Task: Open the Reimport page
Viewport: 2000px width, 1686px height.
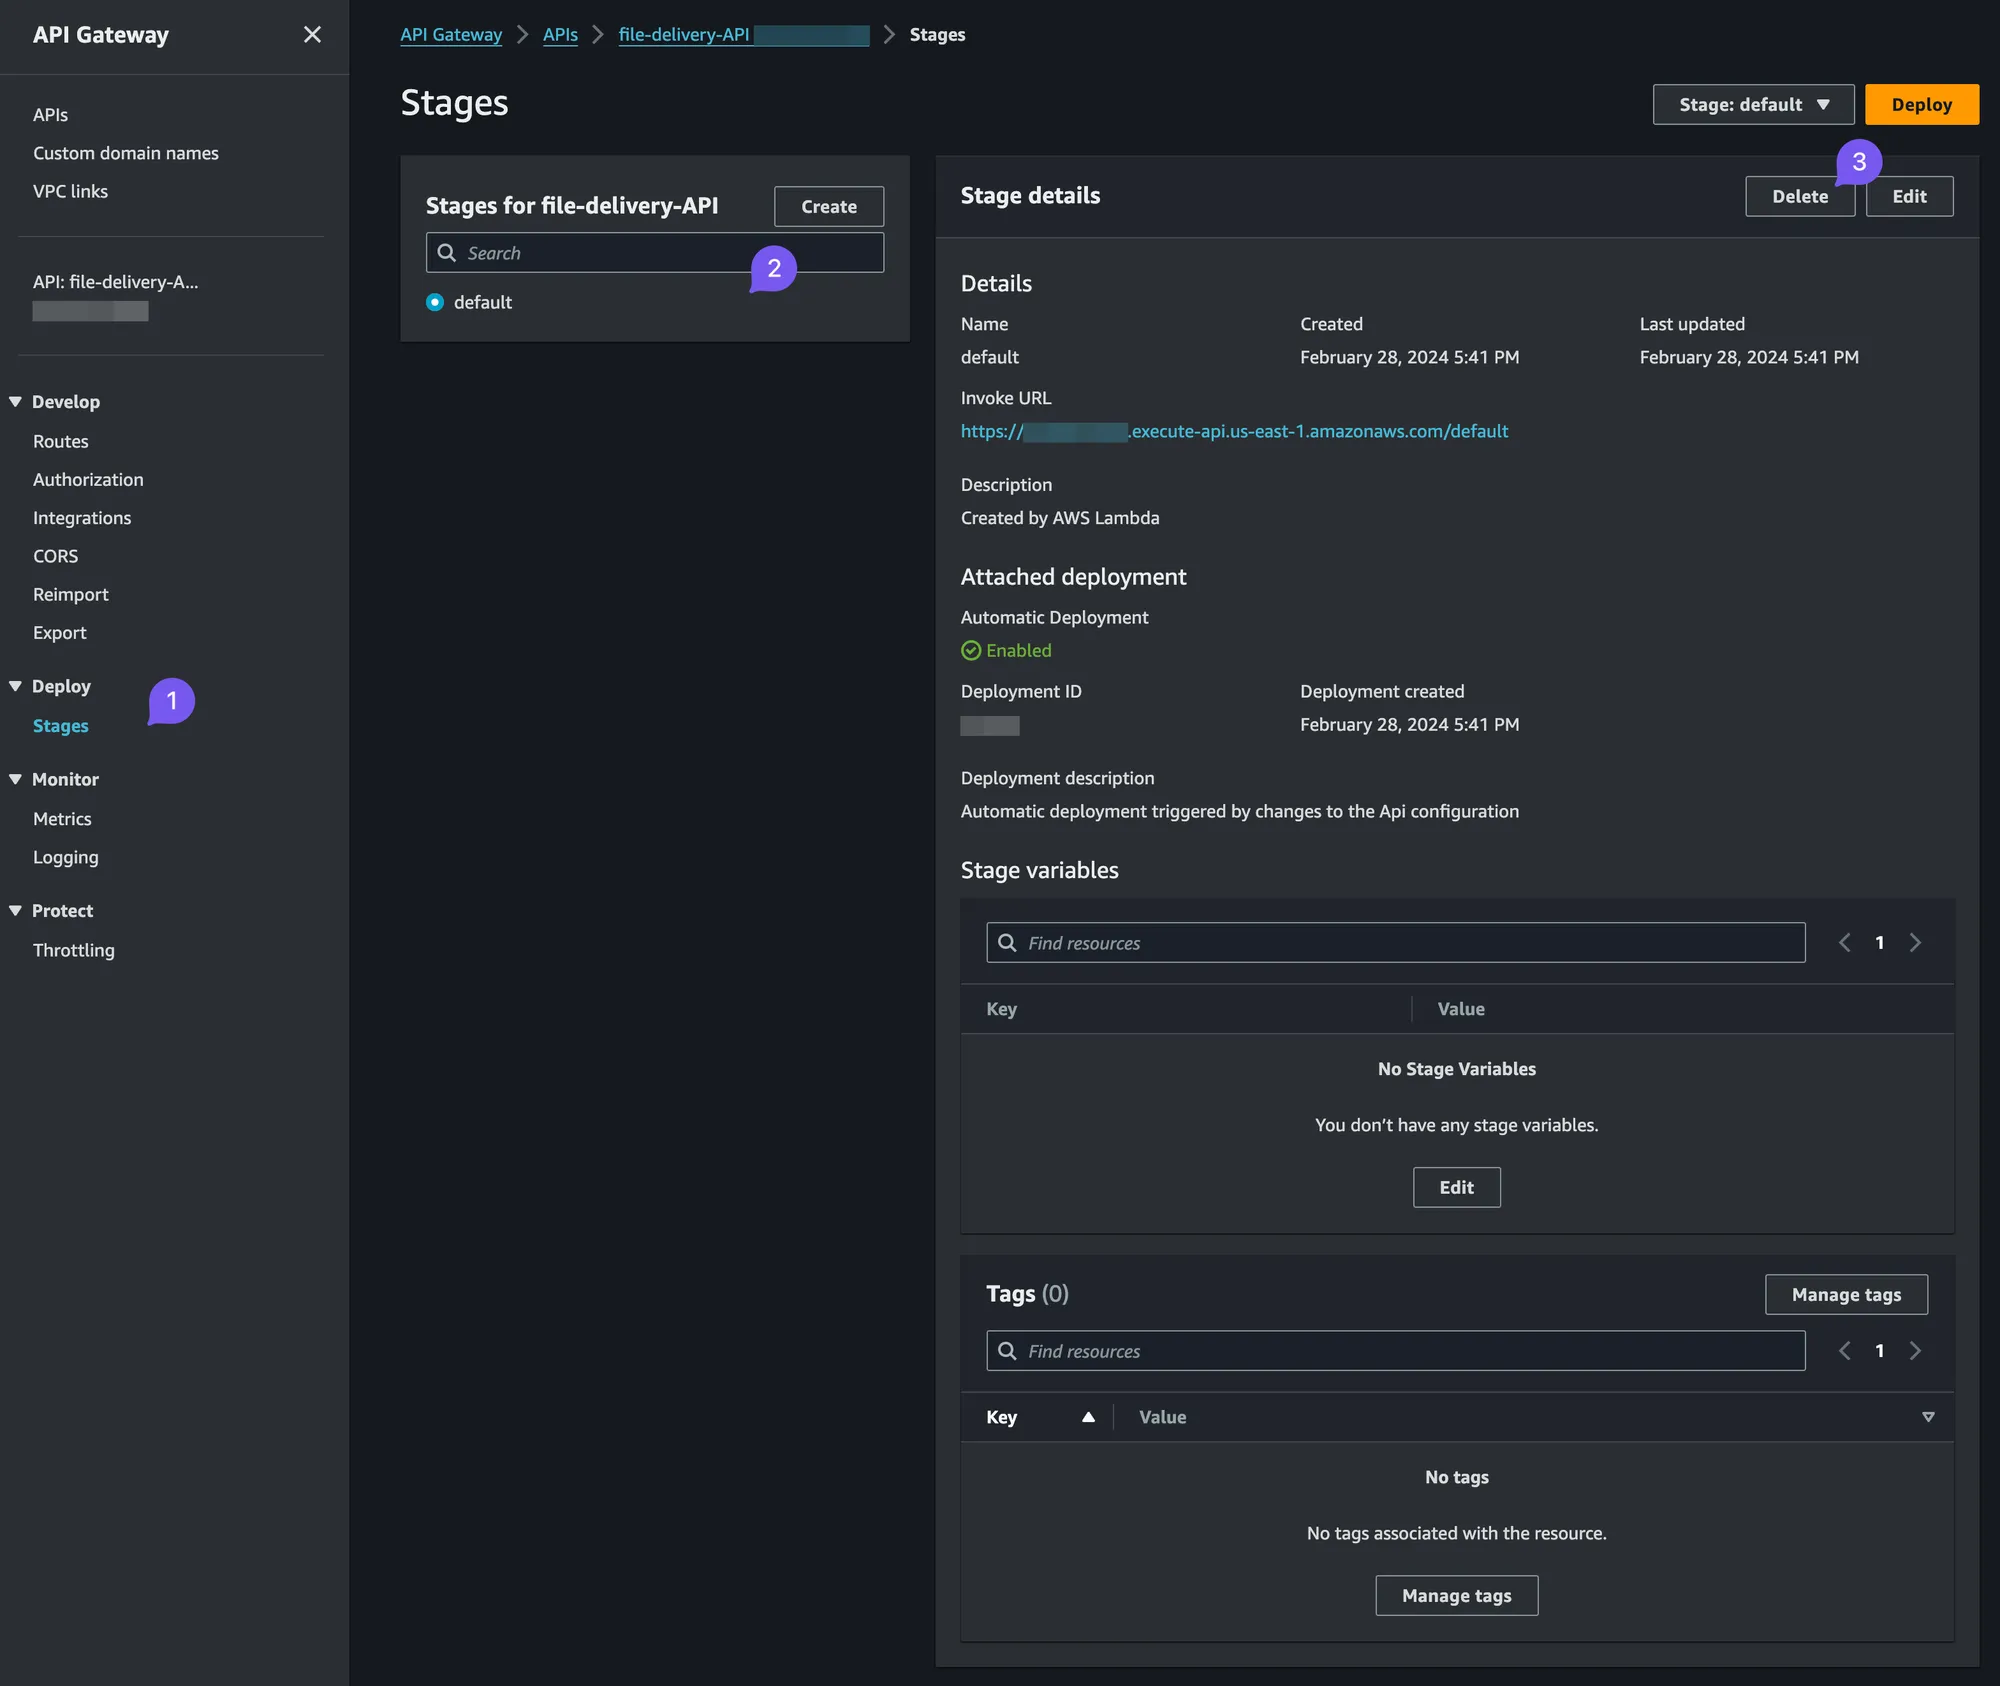Action: [70, 594]
